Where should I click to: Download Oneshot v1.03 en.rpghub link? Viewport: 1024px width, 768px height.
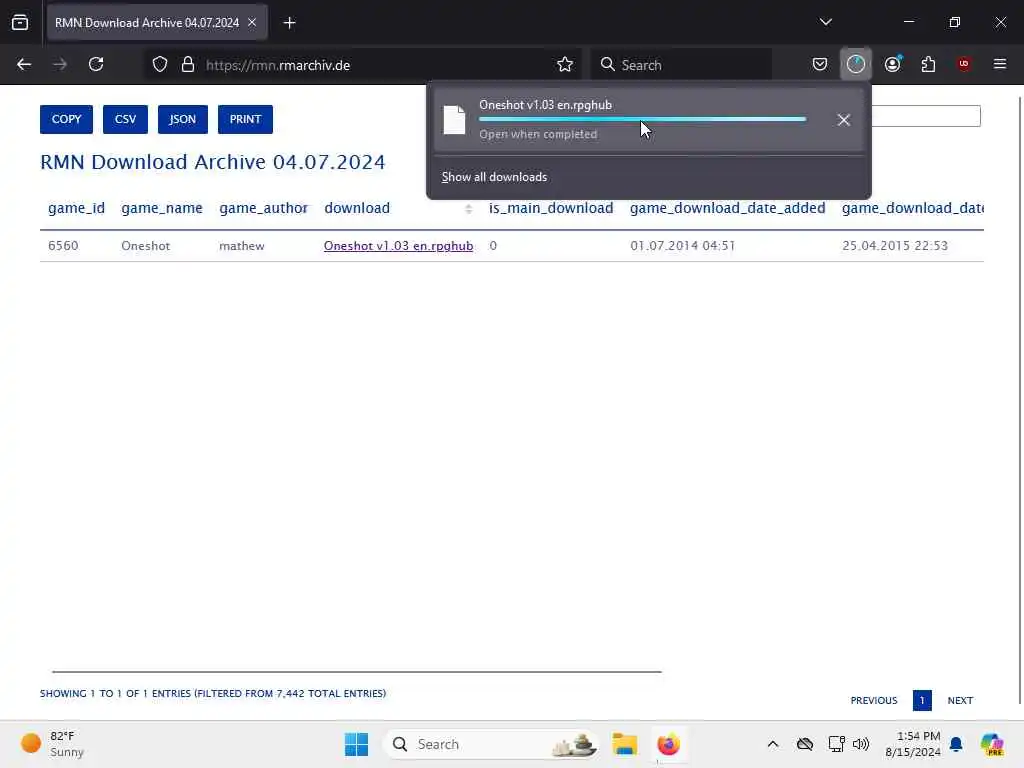coord(398,246)
